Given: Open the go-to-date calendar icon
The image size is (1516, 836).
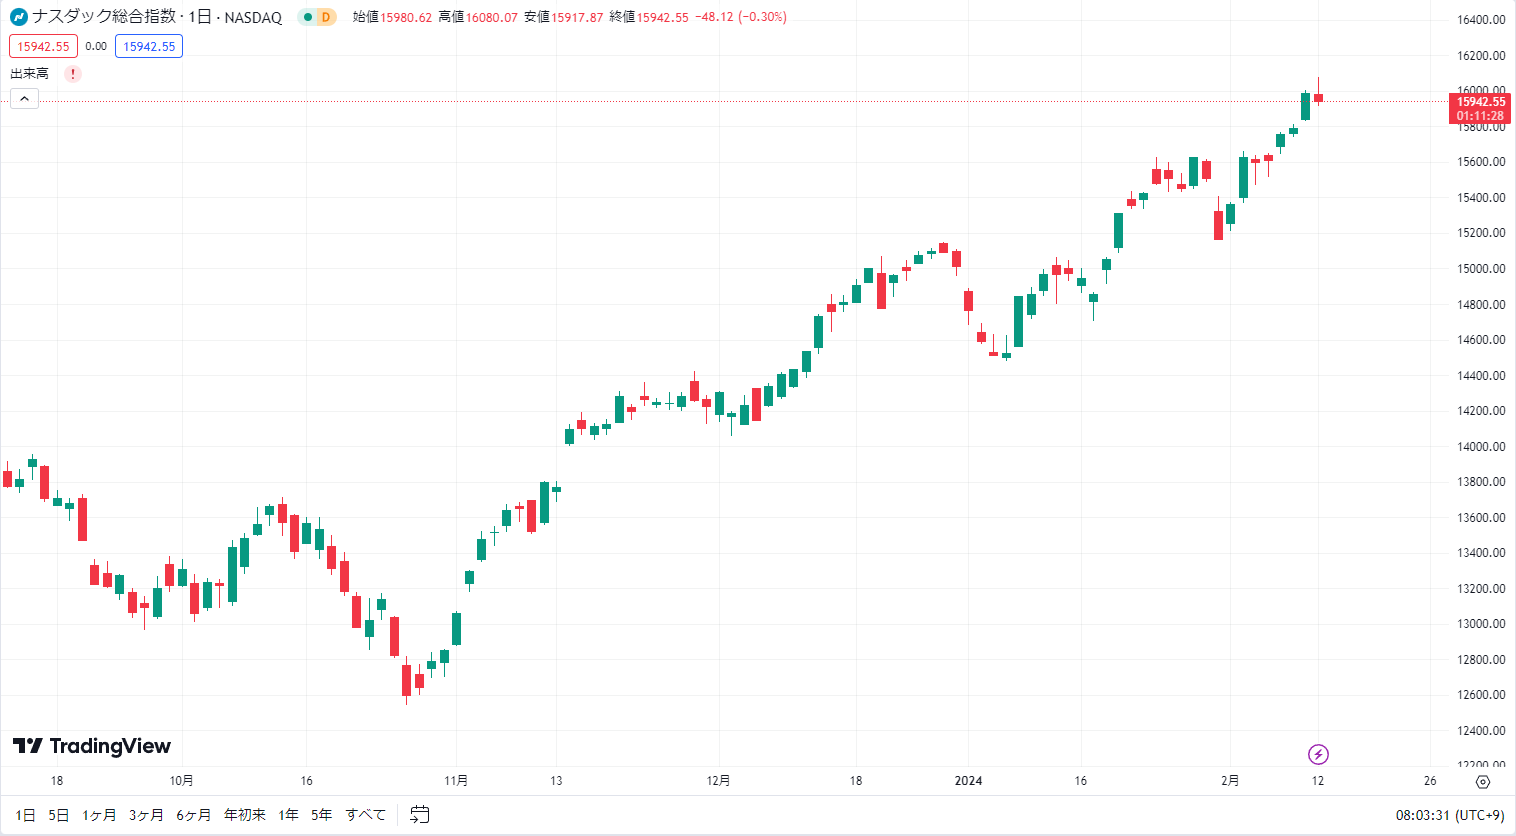Looking at the screenshot, I should click(x=420, y=815).
